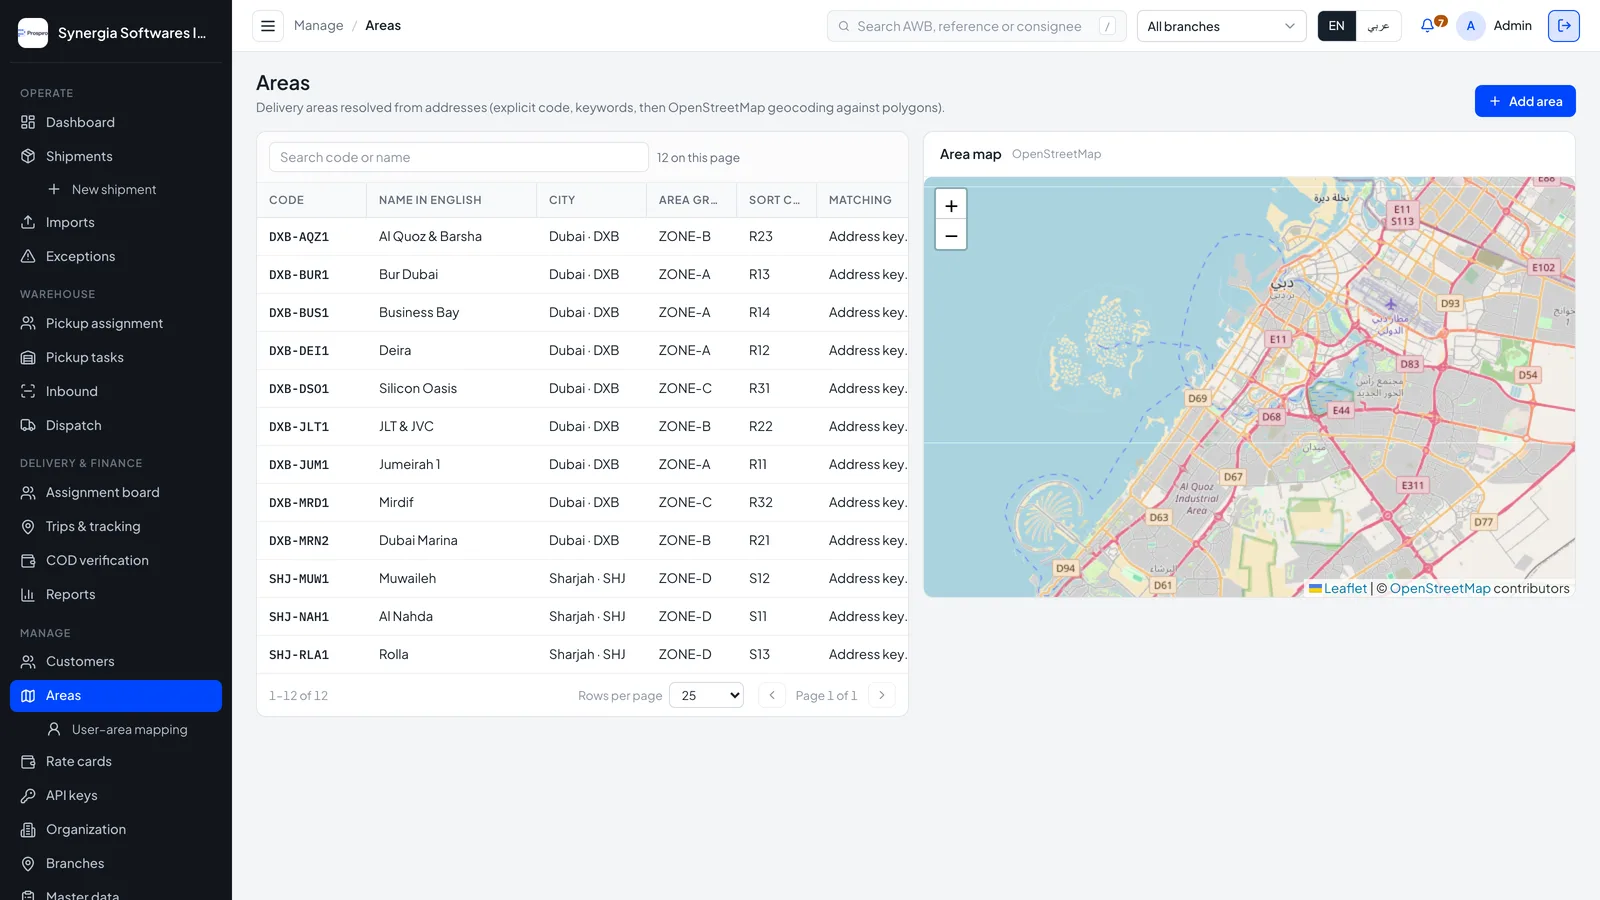Select row SHJ-MUW1
1600x900 pixels.
(582, 579)
